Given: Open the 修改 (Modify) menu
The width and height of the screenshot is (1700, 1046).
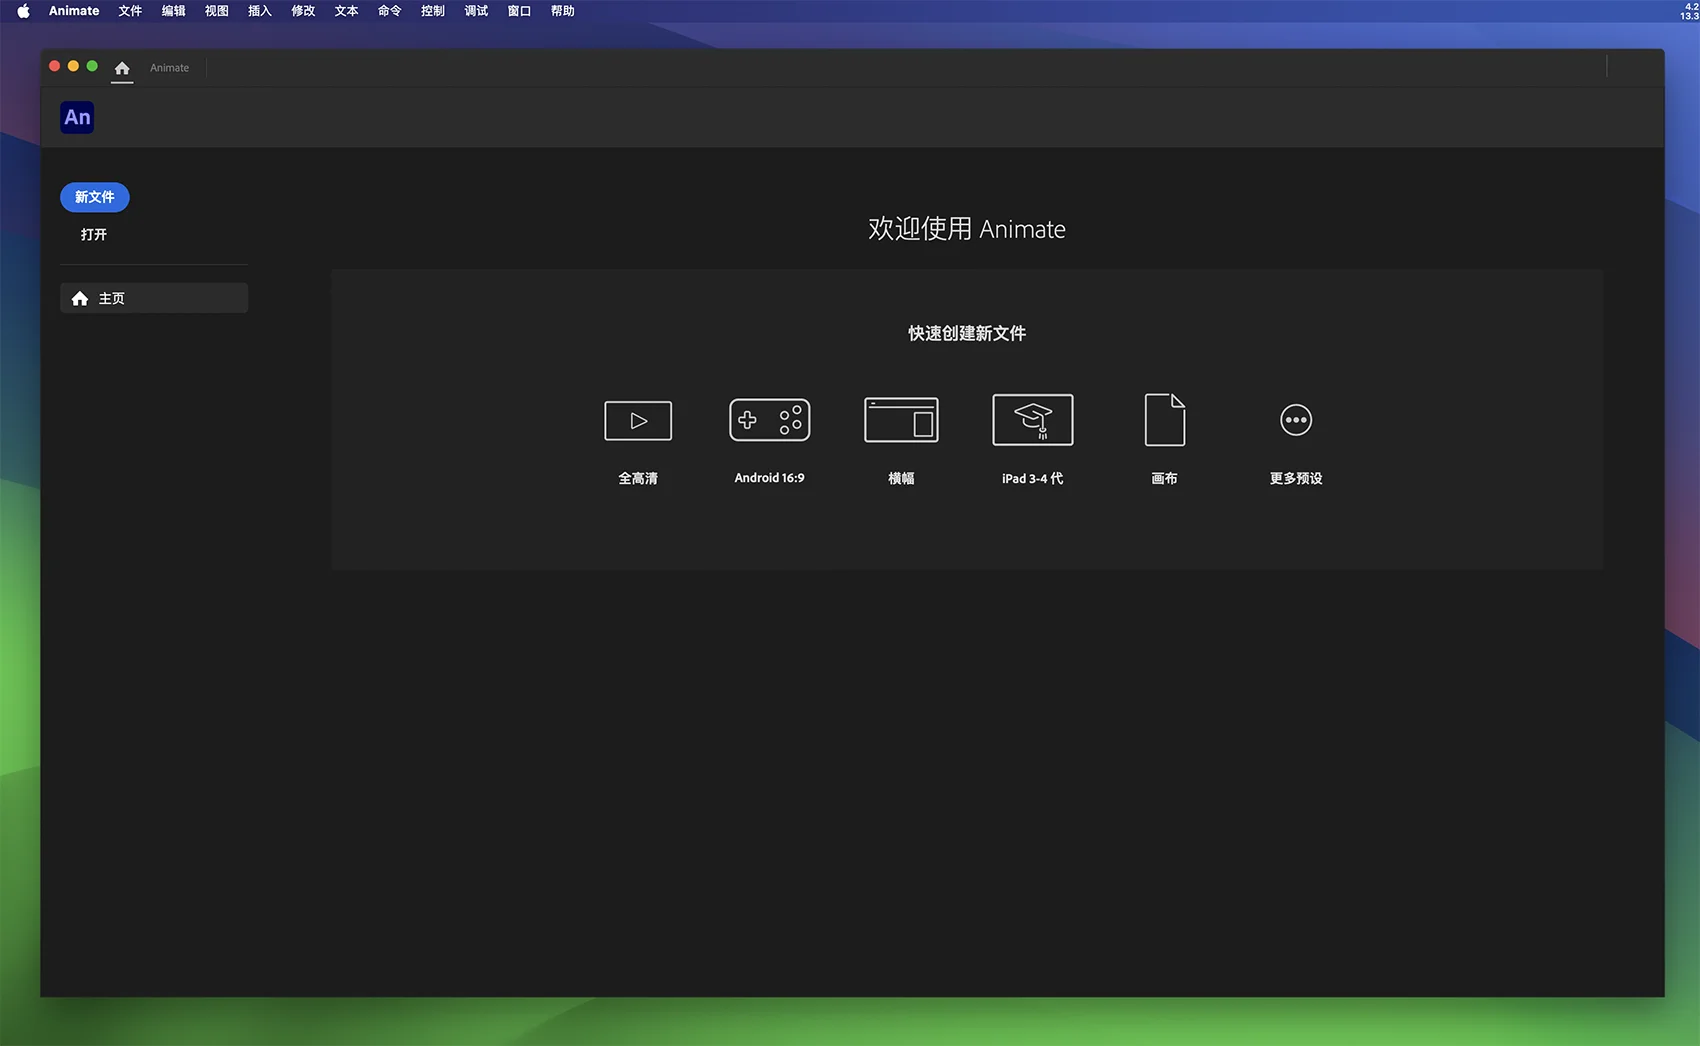Looking at the screenshot, I should (303, 11).
